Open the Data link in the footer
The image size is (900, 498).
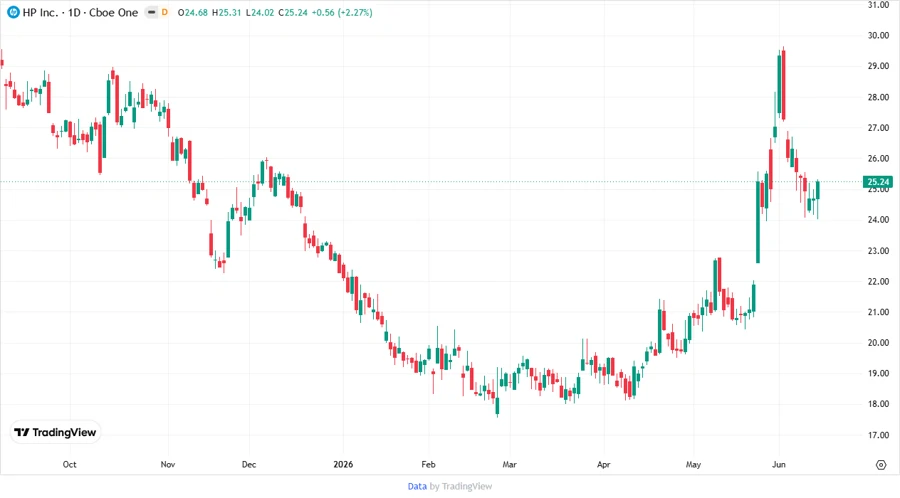click(x=417, y=486)
